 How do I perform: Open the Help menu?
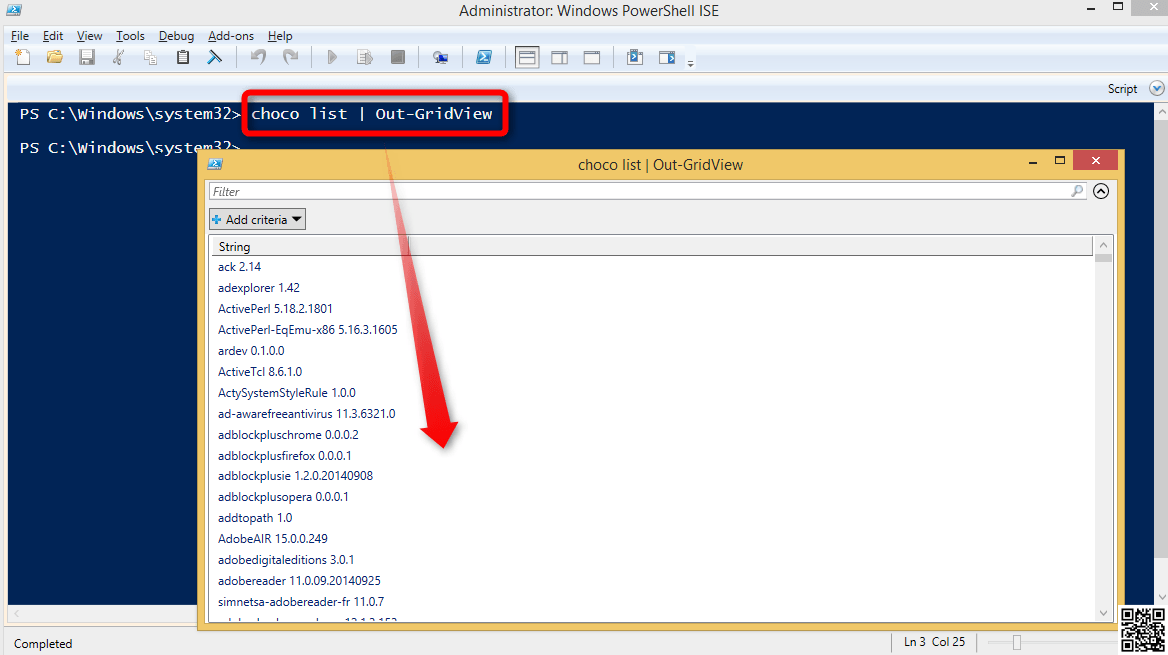click(280, 36)
